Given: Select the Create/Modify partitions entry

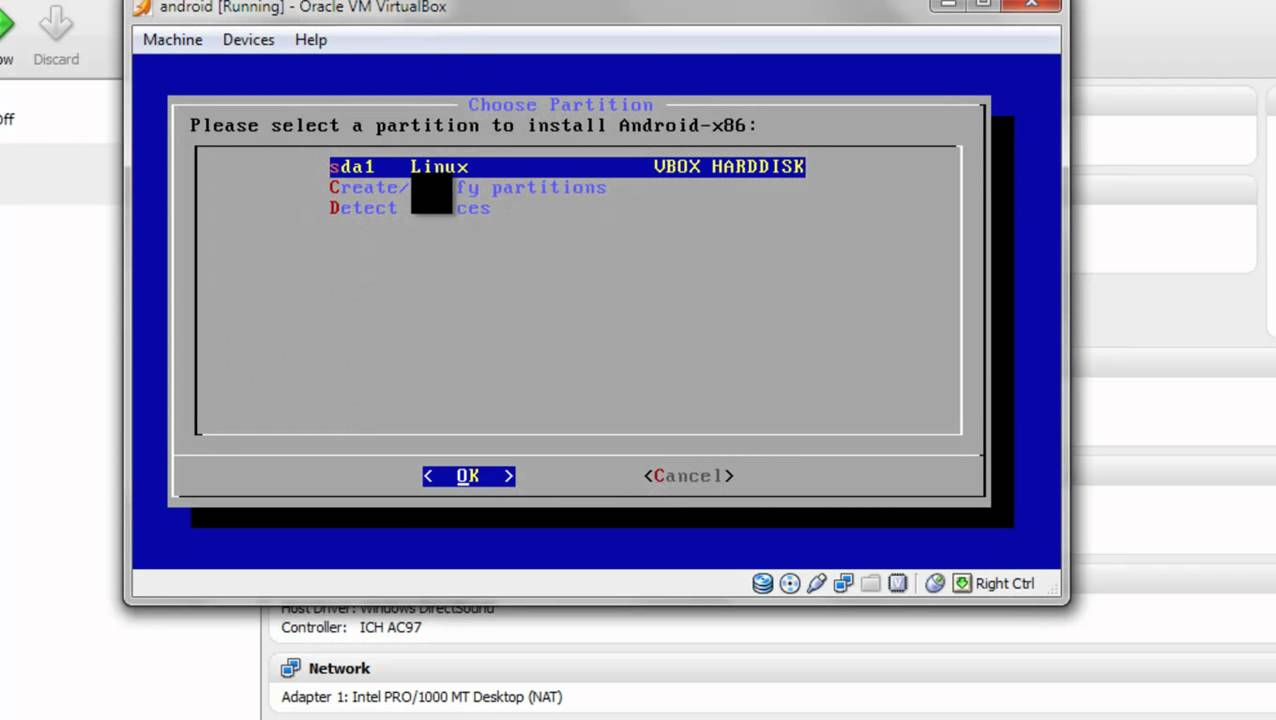Looking at the screenshot, I should 468,188.
